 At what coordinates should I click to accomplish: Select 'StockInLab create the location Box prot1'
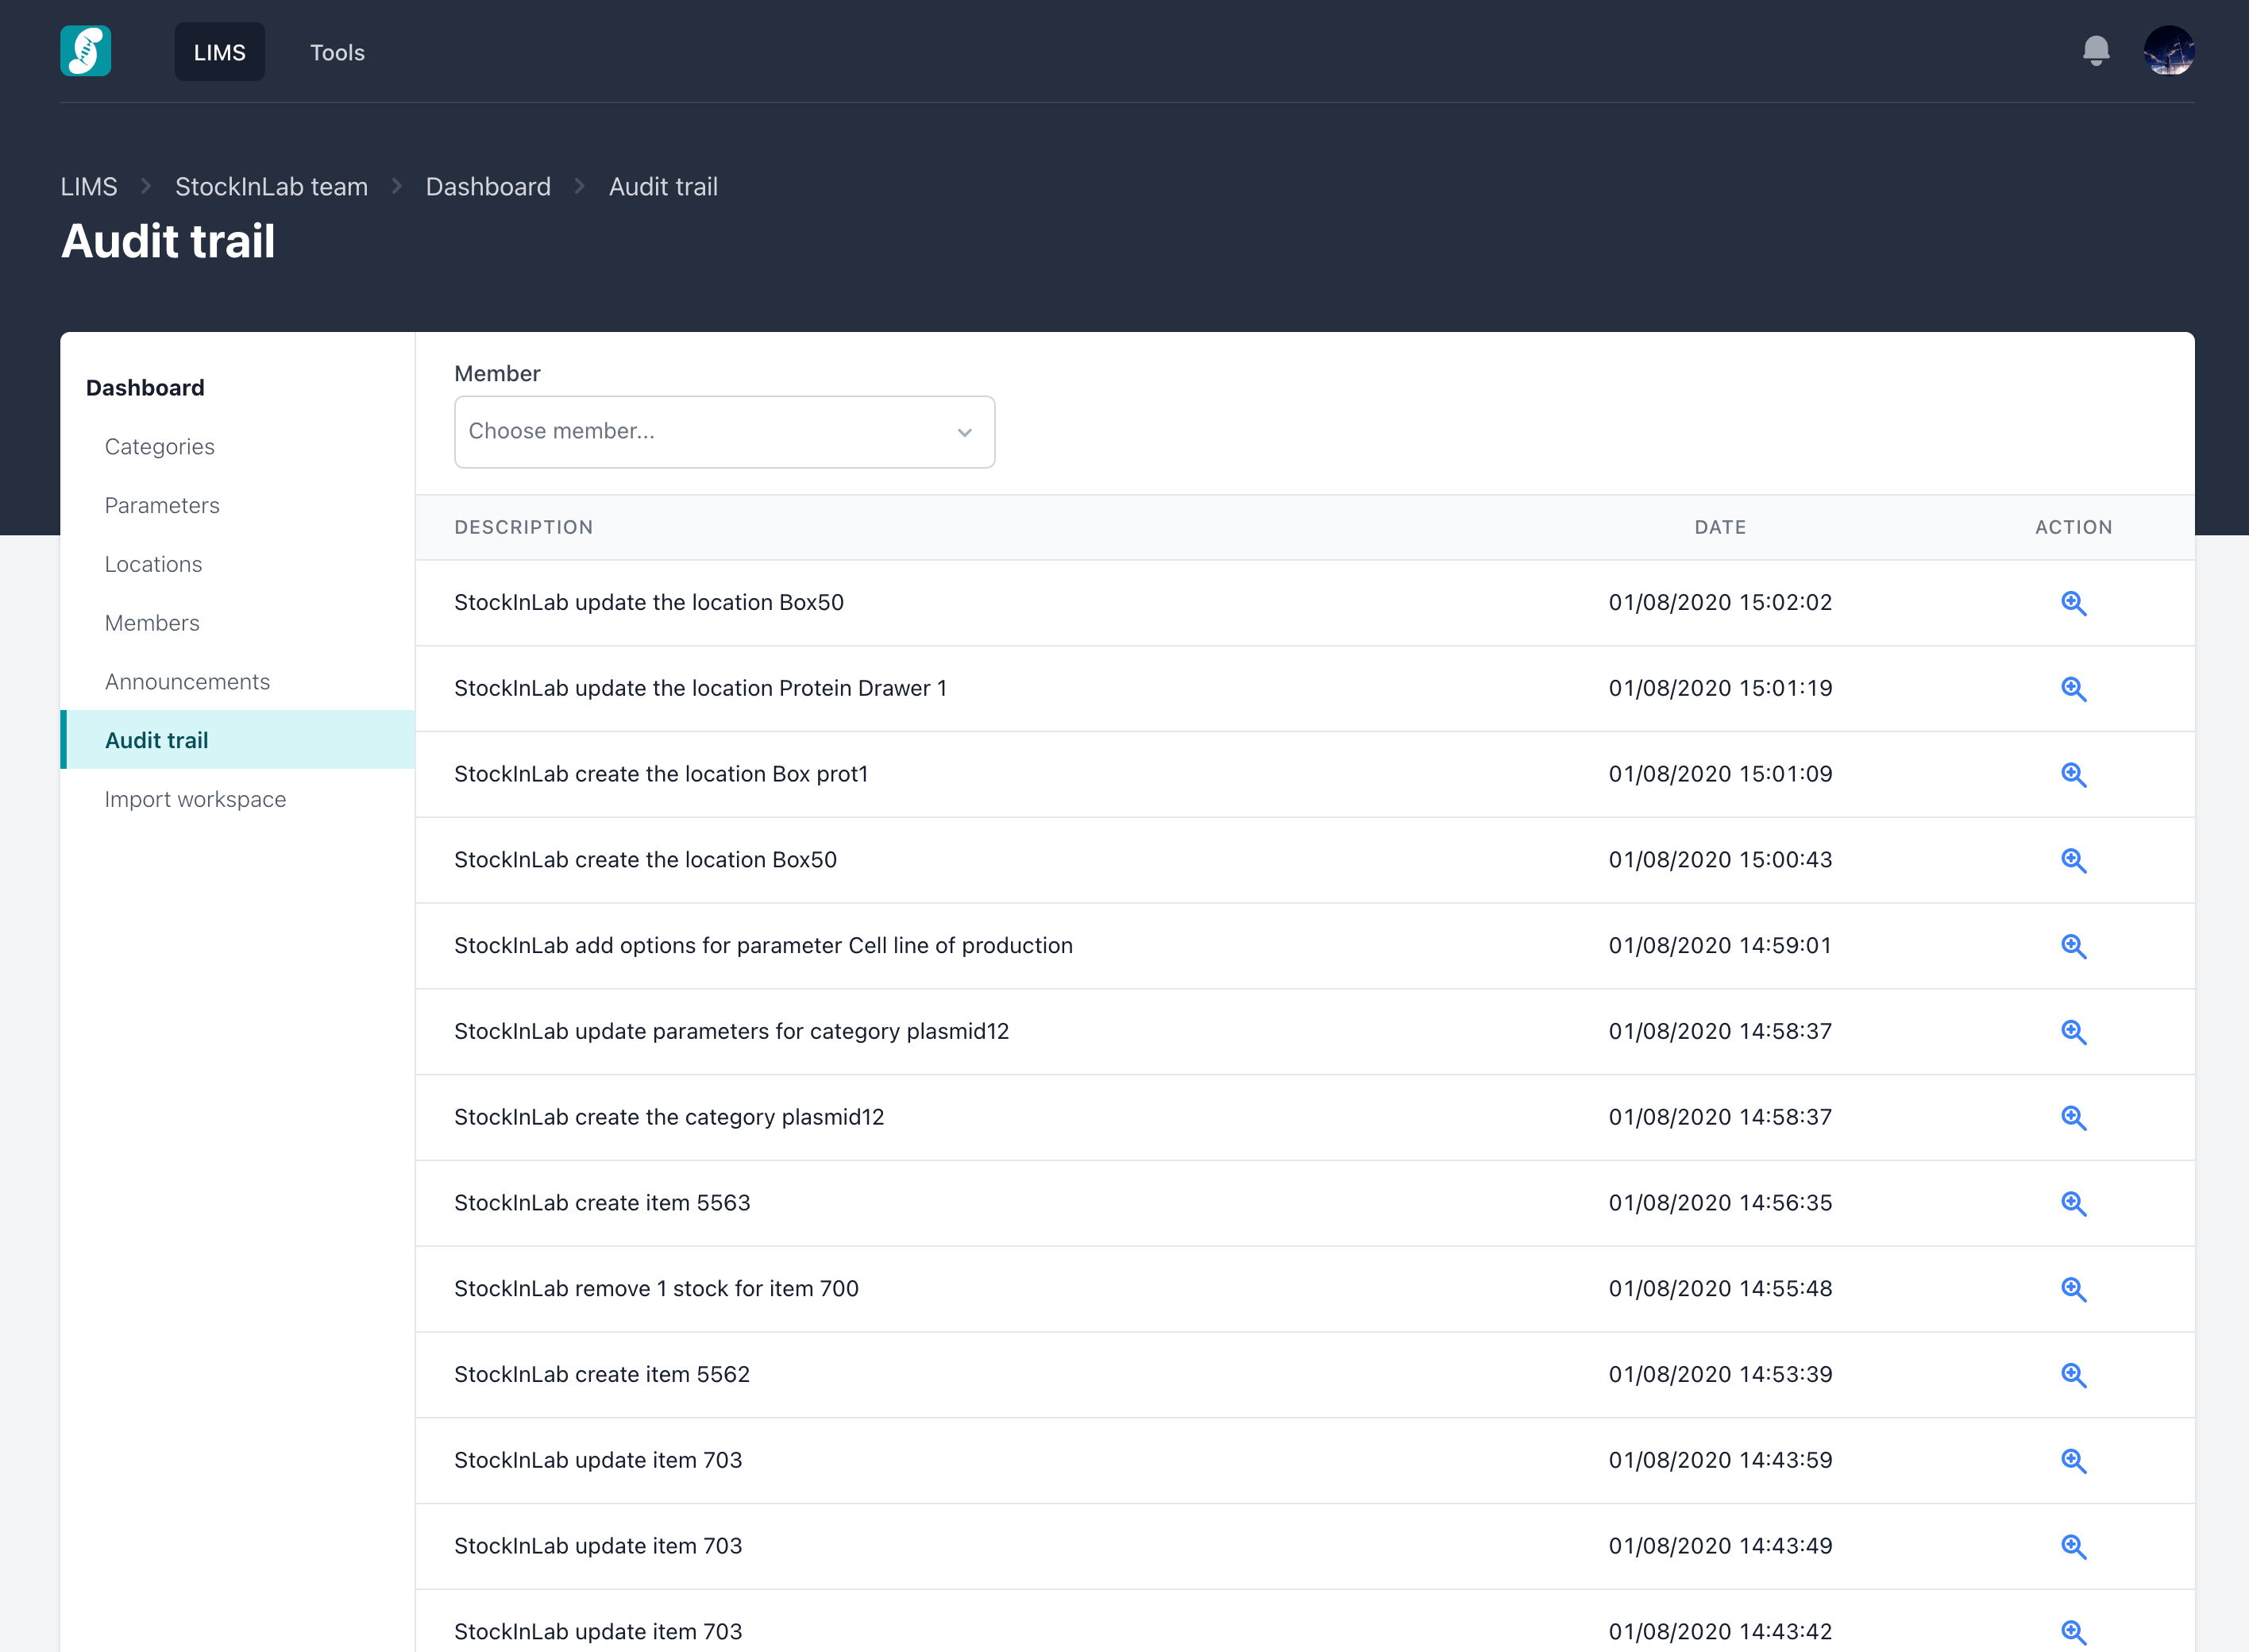(x=661, y=775)
